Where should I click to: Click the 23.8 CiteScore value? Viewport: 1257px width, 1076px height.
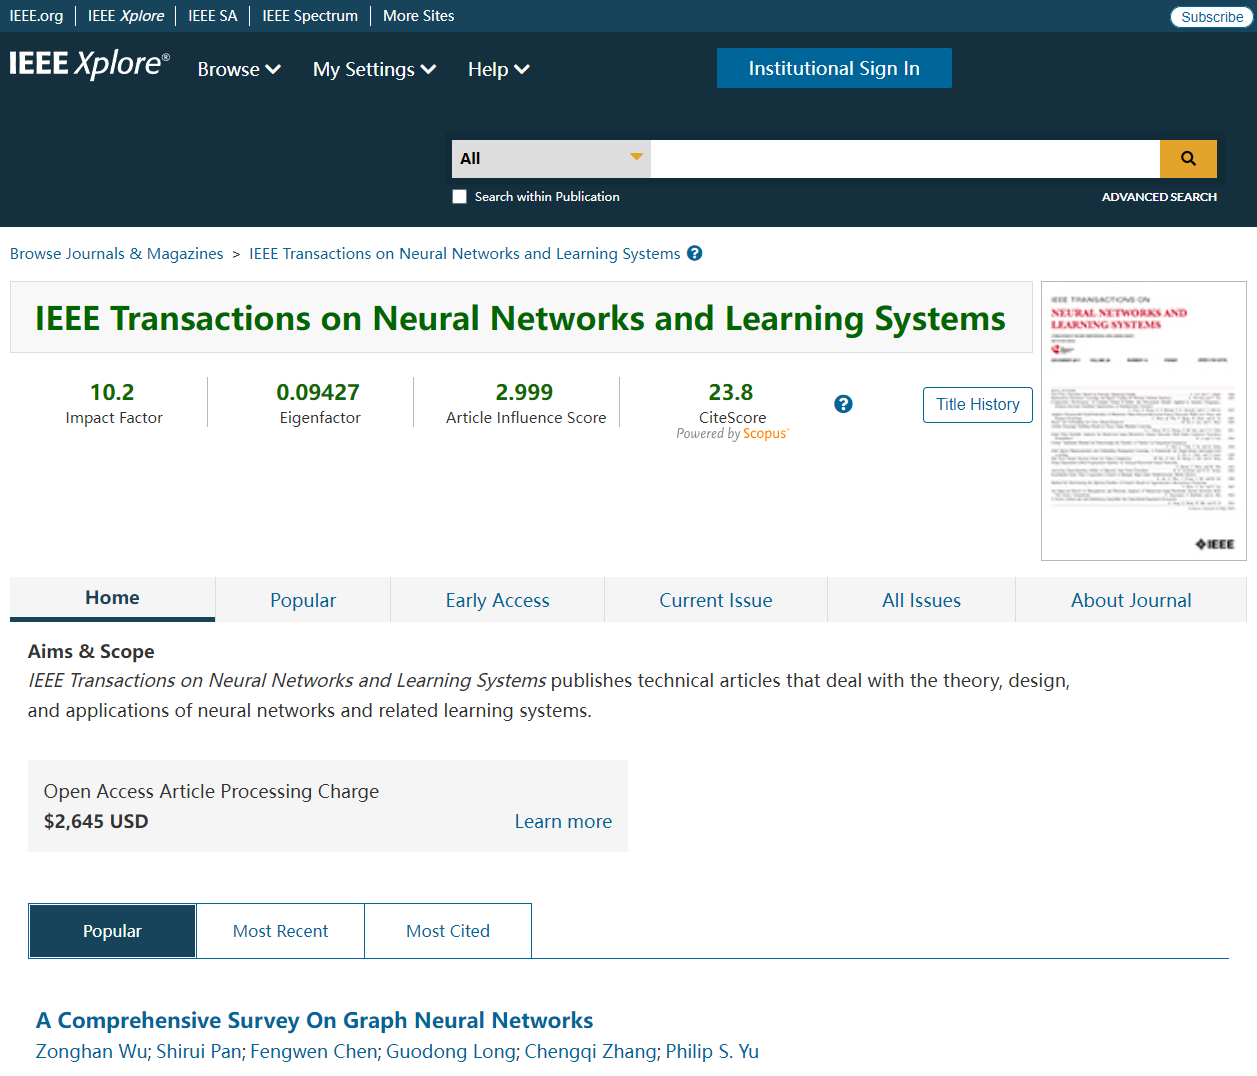[x=731, y=392]
